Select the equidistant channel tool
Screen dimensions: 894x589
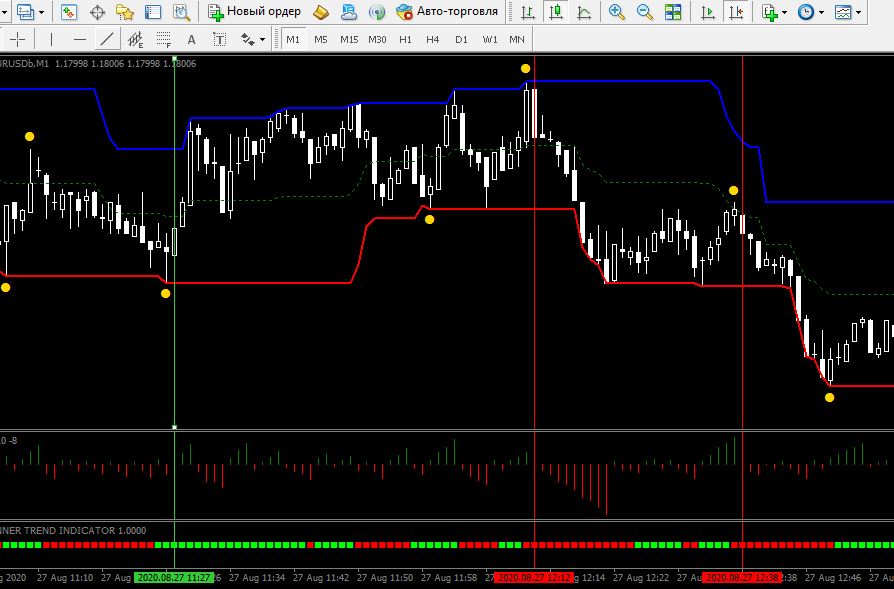(x=135, y=39)
